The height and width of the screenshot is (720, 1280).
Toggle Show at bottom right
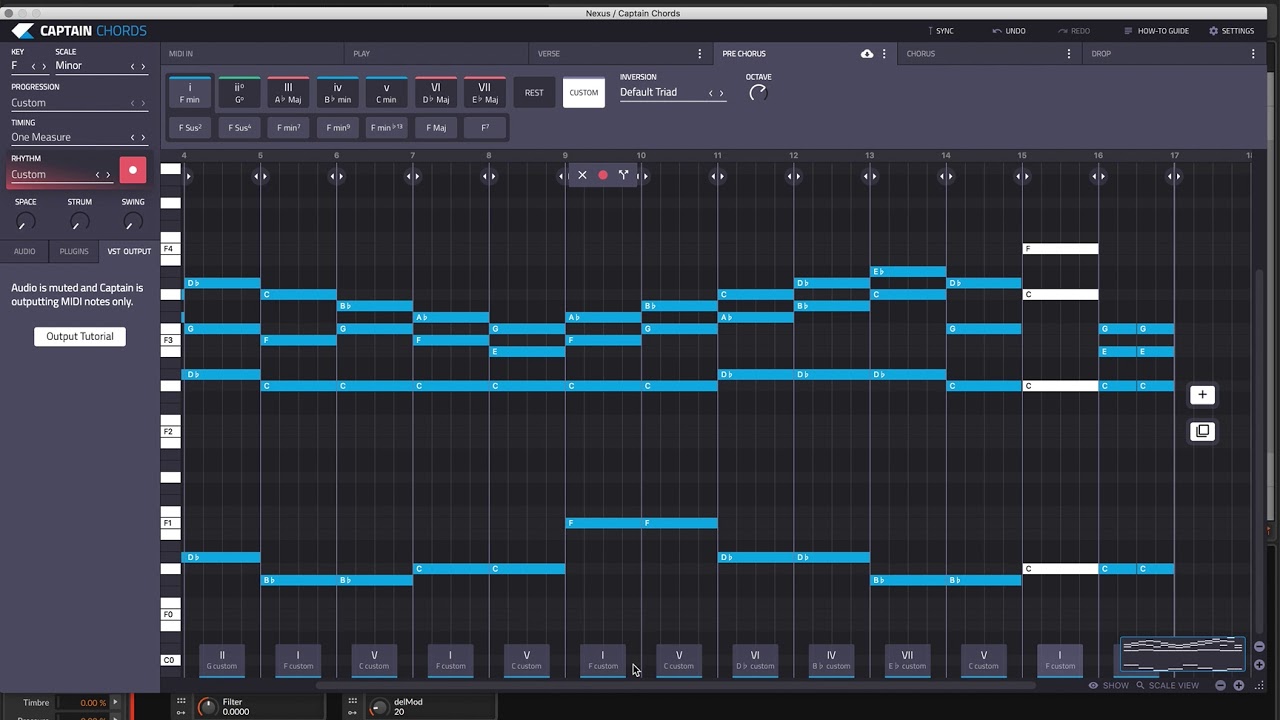[x=1108, y=685]
